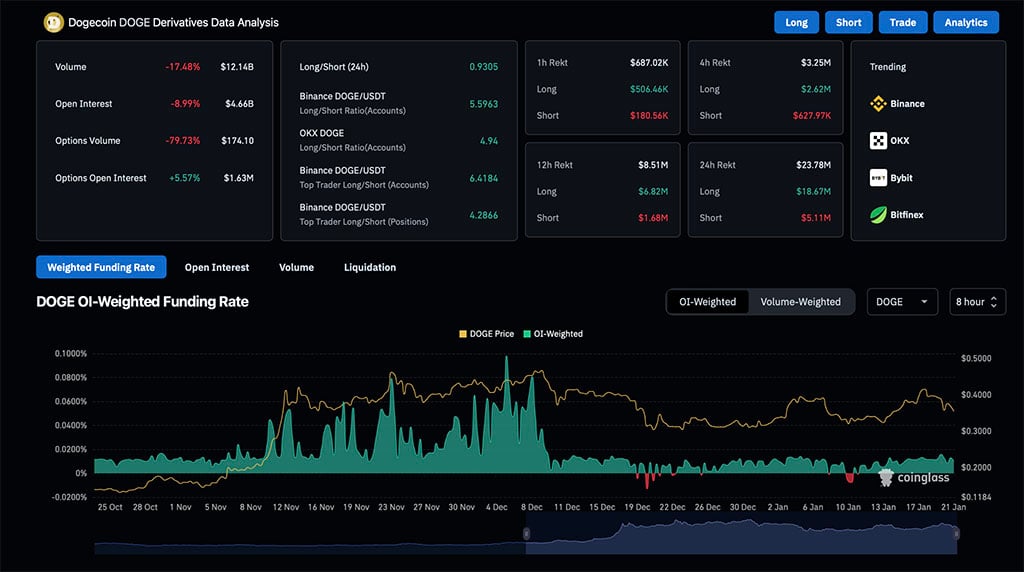Select the Weighted Funding Rate tab
1024x572 pixels.
[x=101, y=267]
